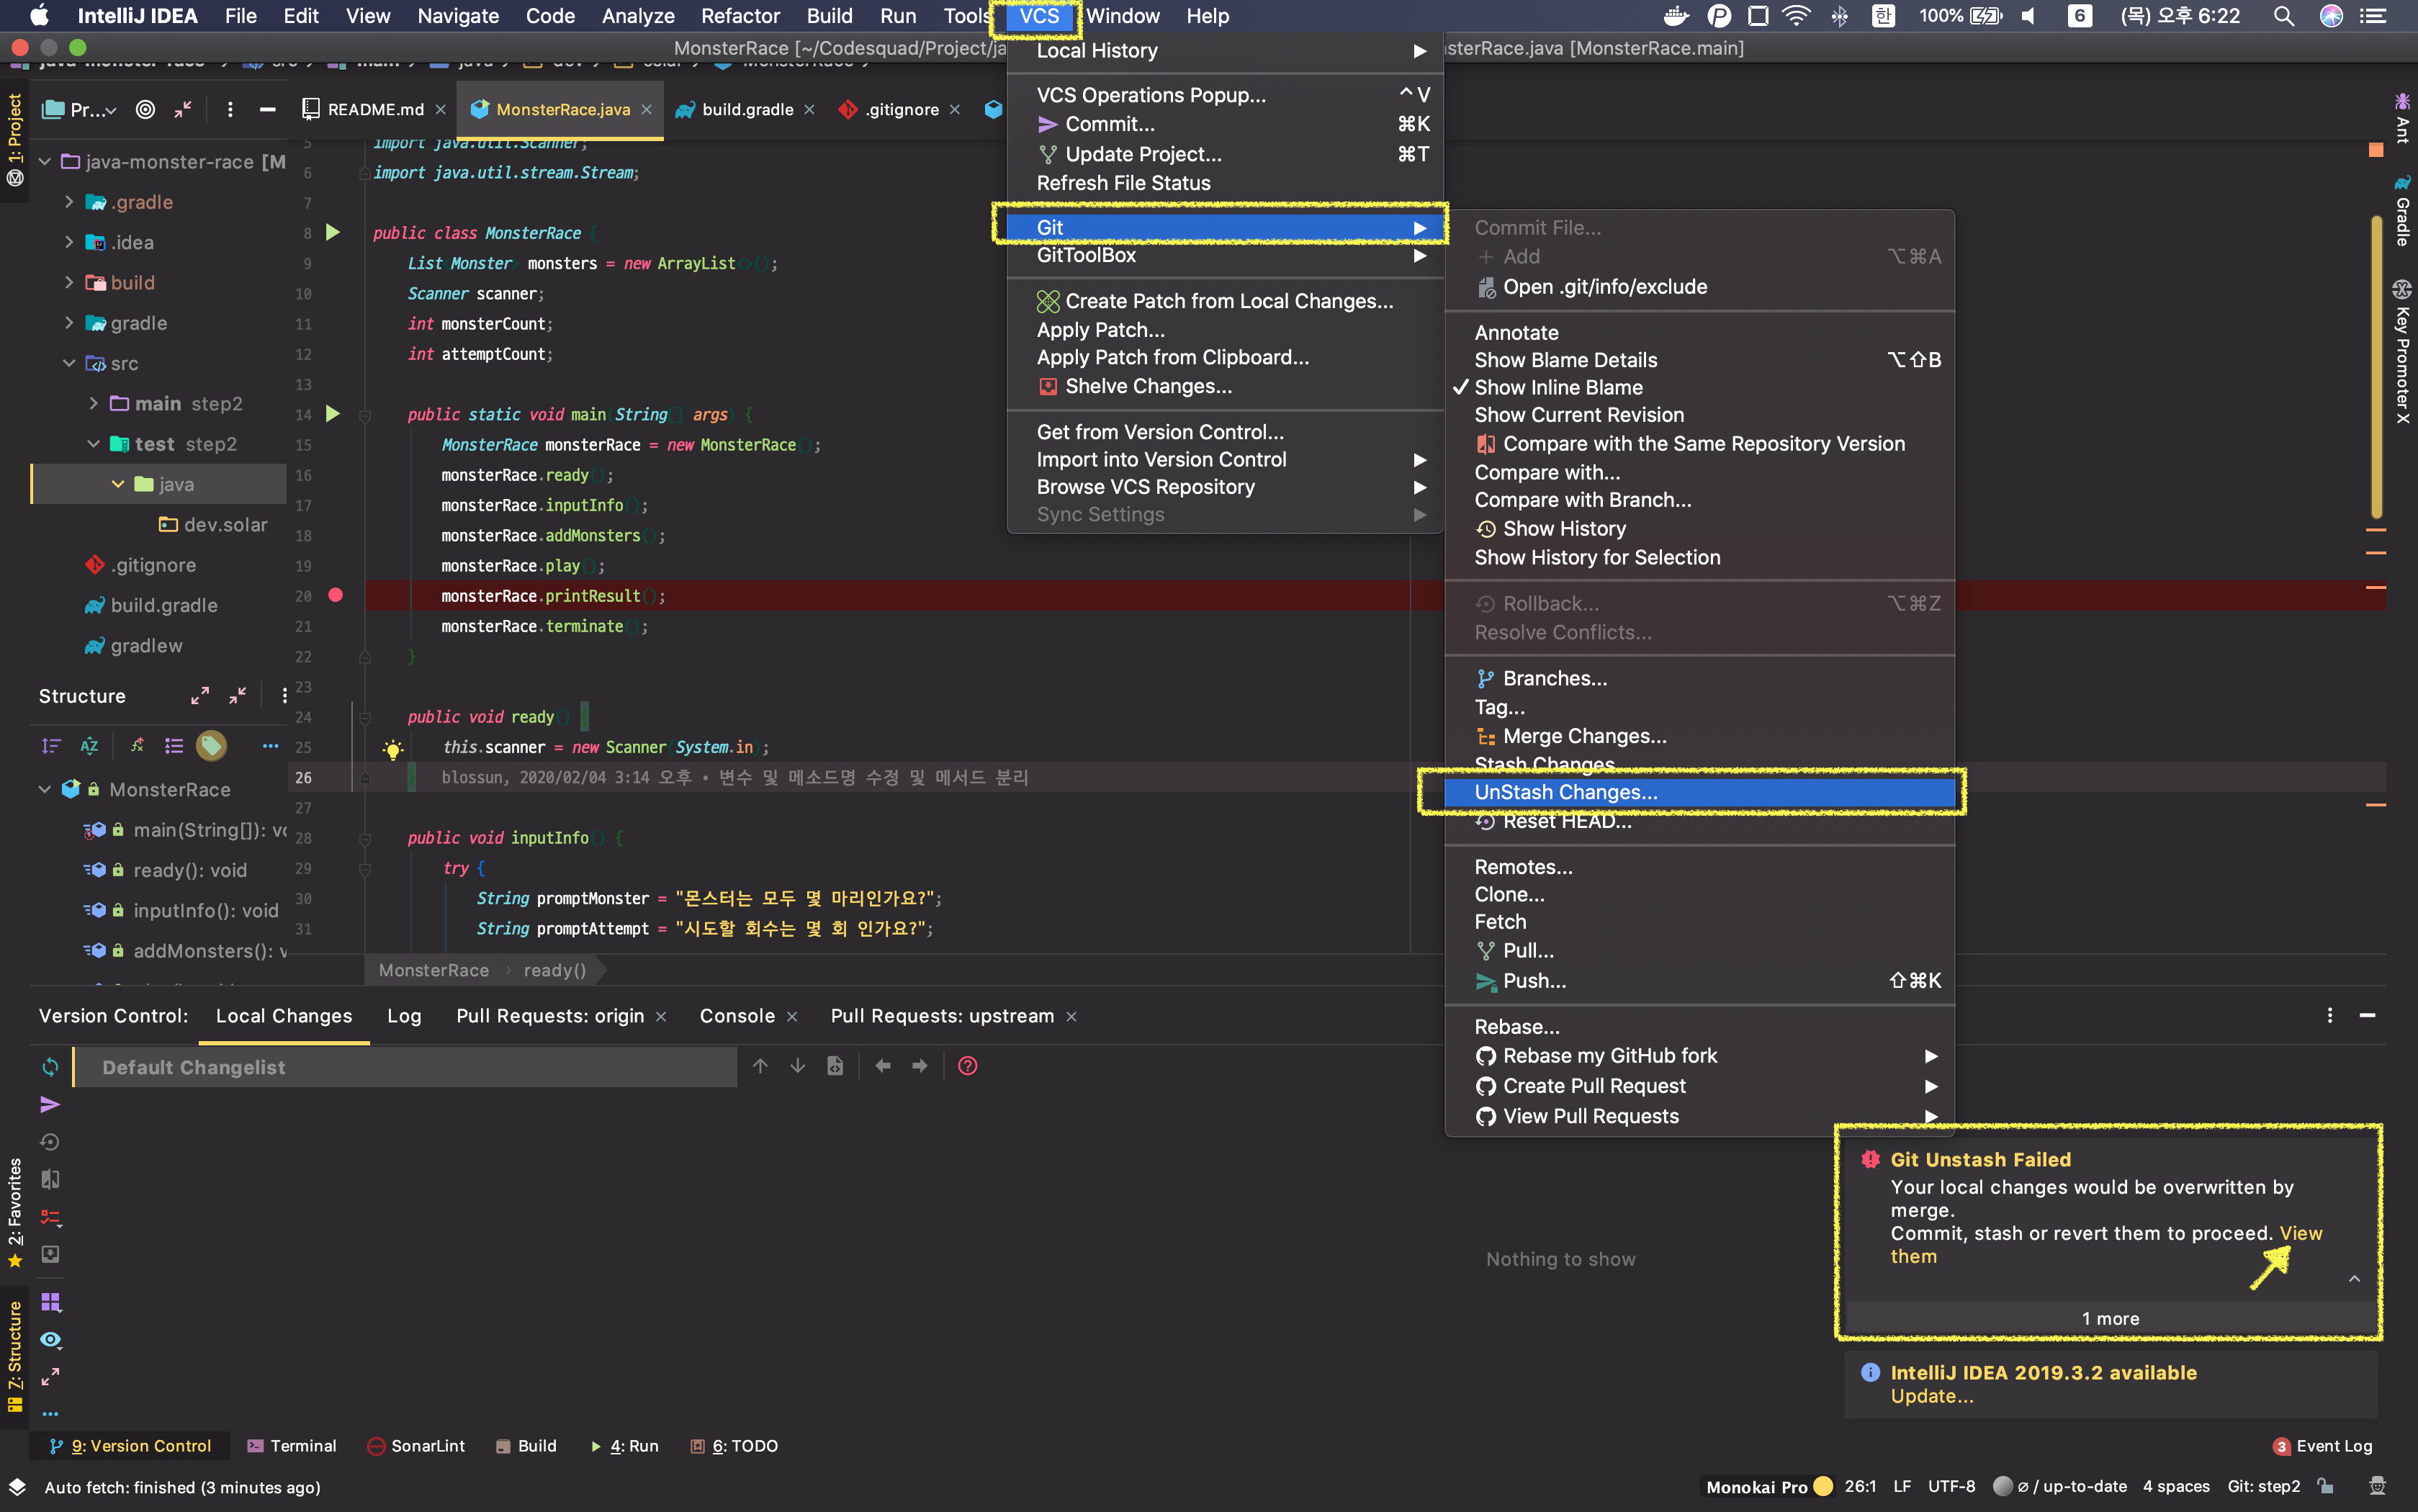Click the run gutter icon beside main method
Viewport: 2418px width, 1512px height.
click(x=333, y=414)
